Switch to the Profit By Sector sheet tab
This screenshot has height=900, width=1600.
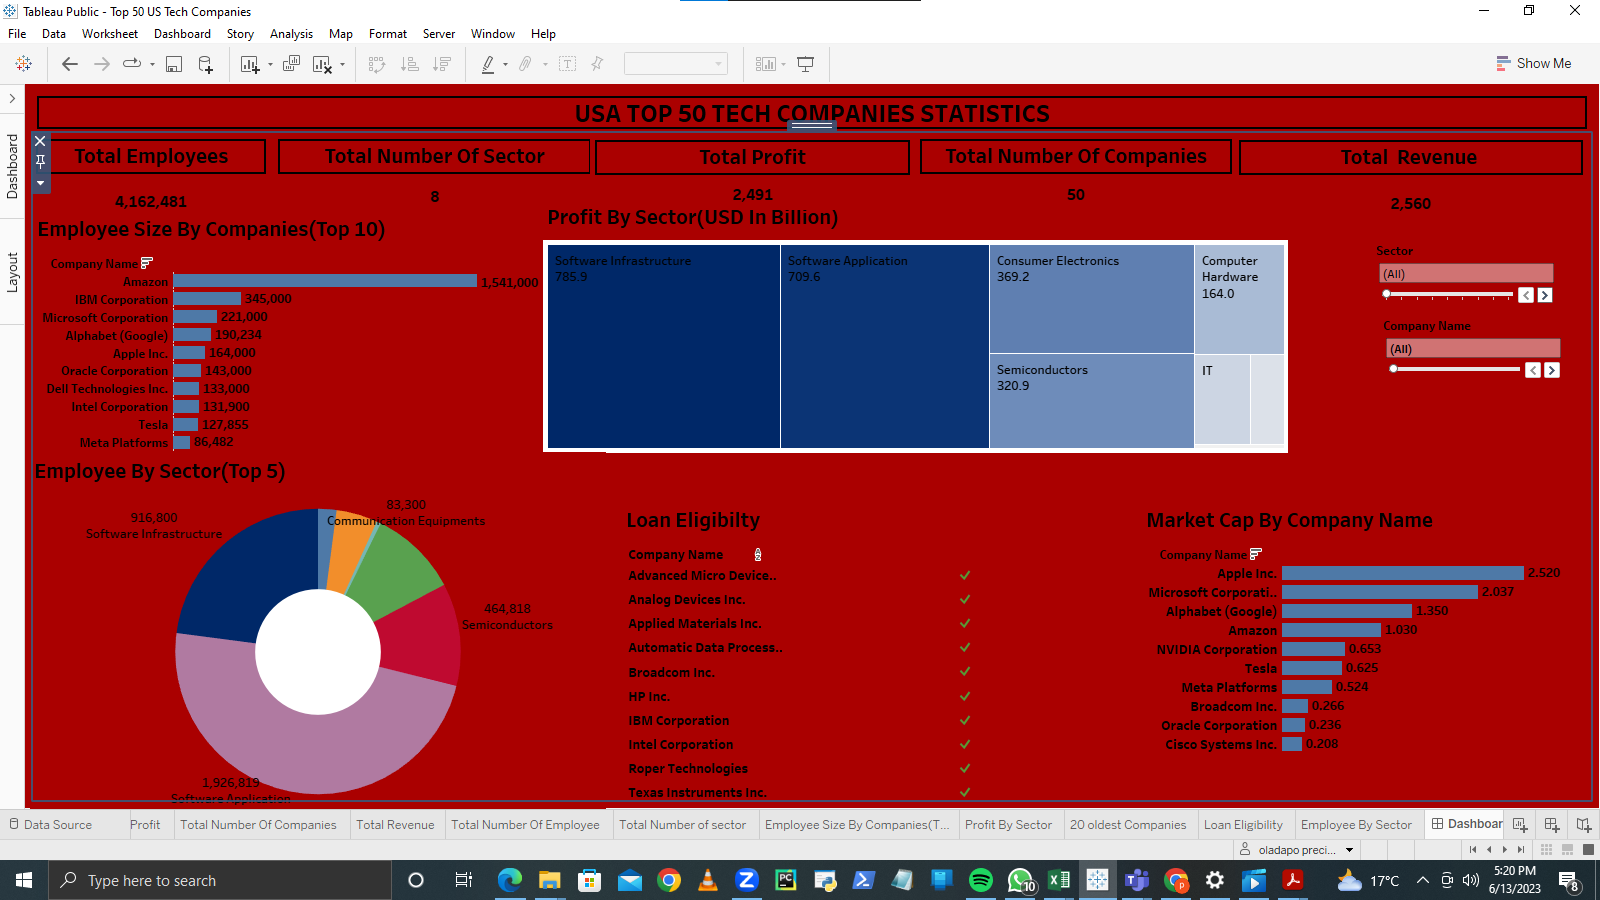[x=1008, y=825]
